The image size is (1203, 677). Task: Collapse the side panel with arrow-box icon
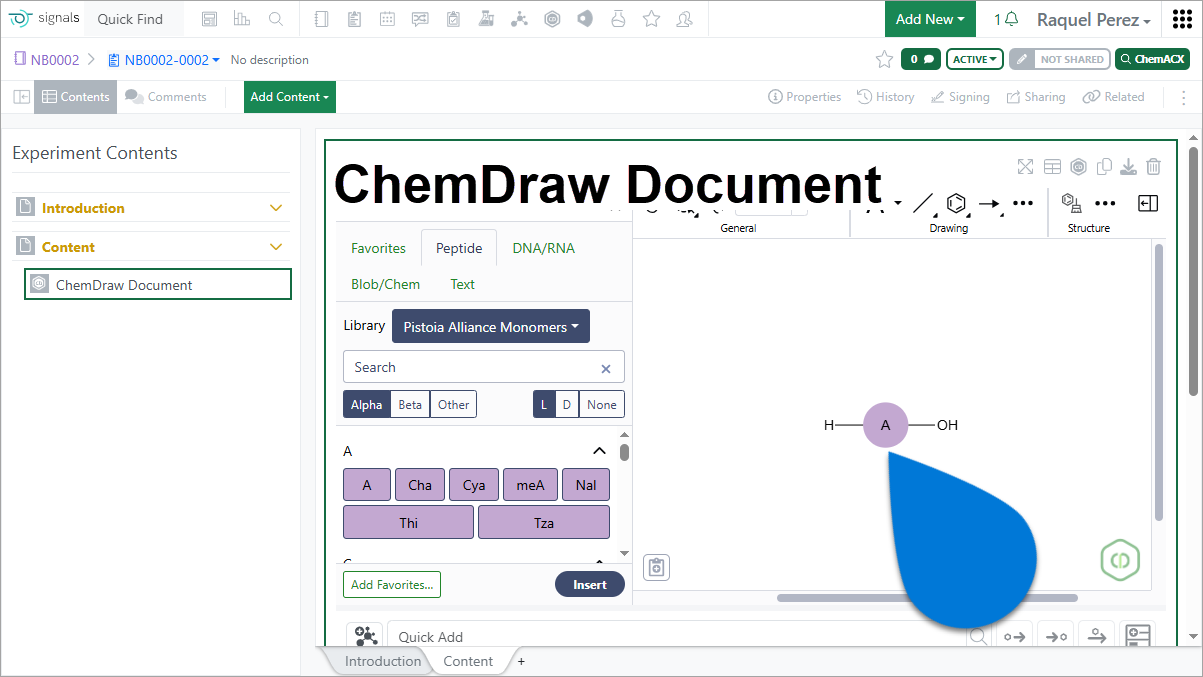[1148, 203]
